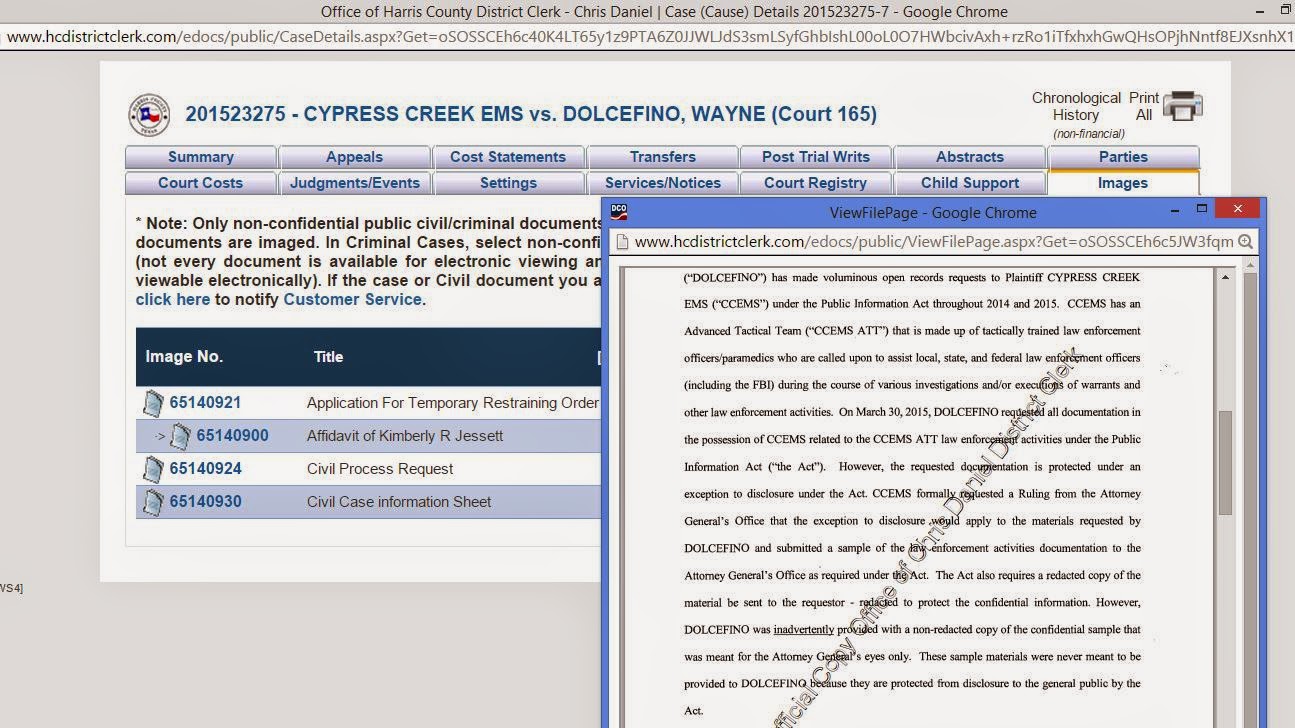Open the Cost Statements tab
1295x728 pixels.
point(508,157)
